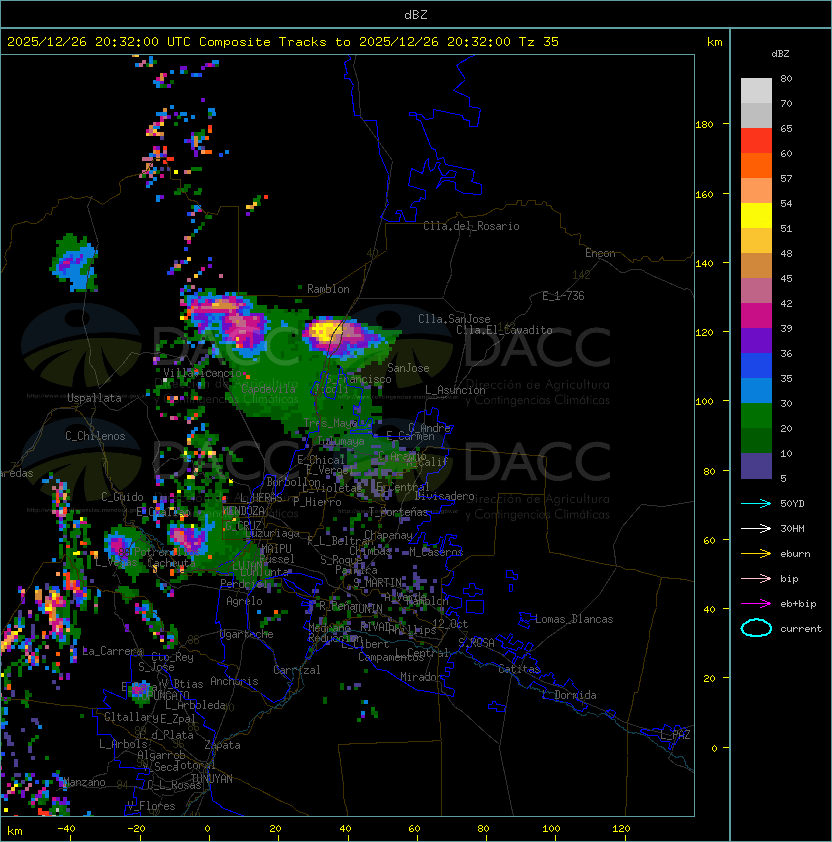Select the 'L_Asuncion' place label
Viewport: 832px width, 842px height.
[x=455, y=390]
